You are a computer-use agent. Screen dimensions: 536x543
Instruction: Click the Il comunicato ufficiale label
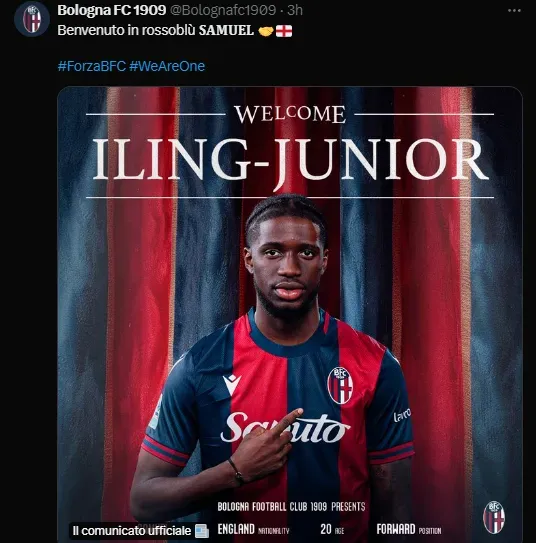click(132, 531)
